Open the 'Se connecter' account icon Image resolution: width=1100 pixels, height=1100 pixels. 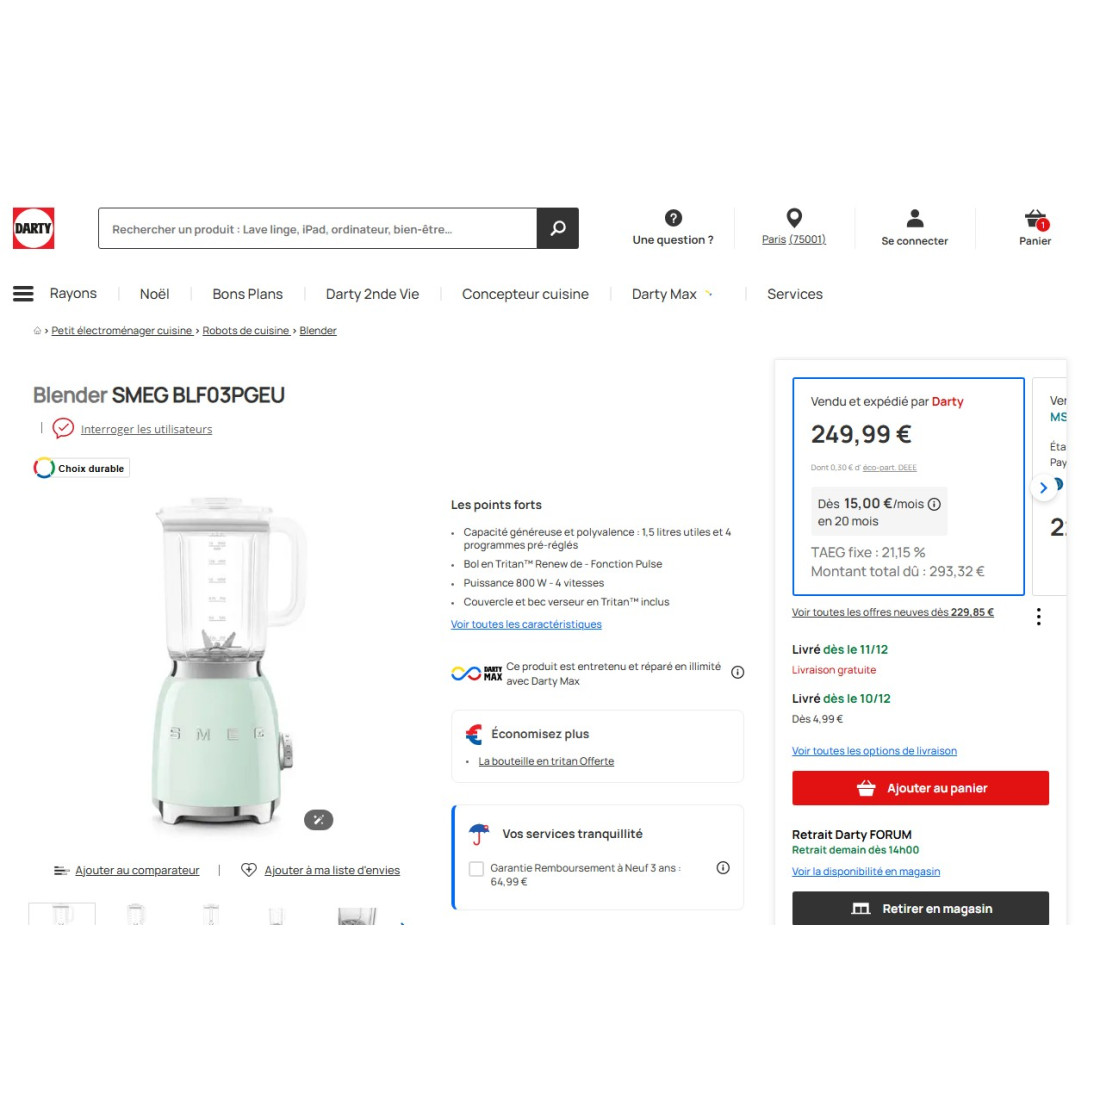click(914, 219)
